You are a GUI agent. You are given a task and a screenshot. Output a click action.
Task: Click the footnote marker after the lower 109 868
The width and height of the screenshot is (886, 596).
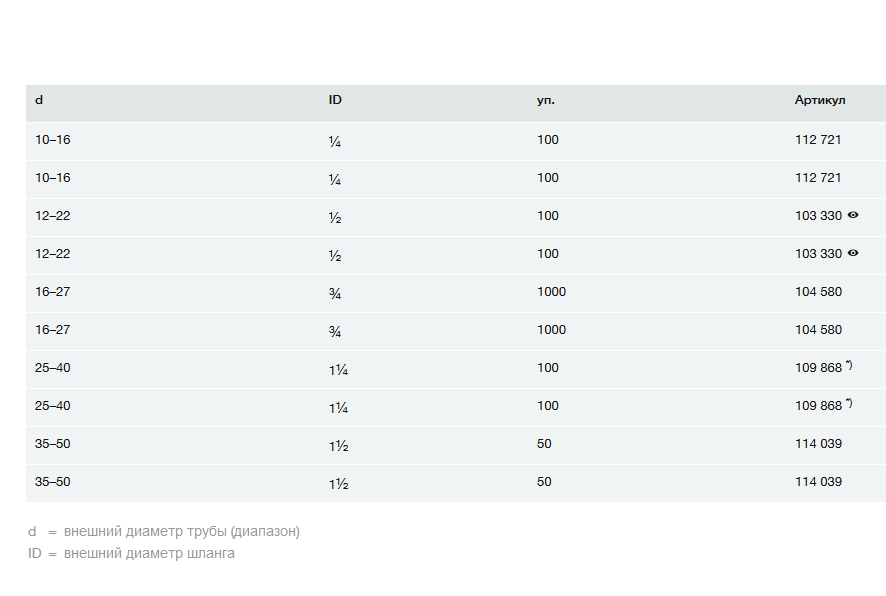849,403
